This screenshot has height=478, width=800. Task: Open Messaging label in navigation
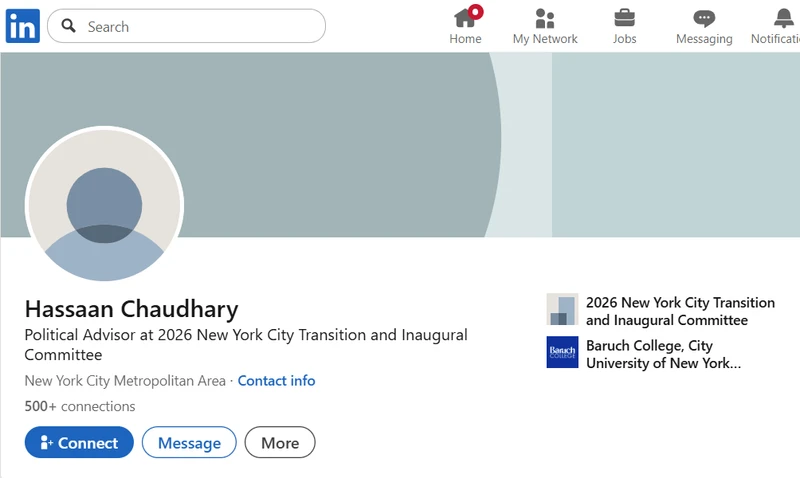704,39
